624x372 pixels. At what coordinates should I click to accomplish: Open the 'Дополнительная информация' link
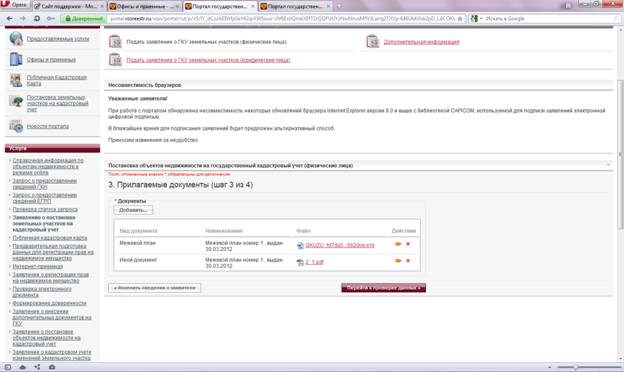tap(421, 42)
